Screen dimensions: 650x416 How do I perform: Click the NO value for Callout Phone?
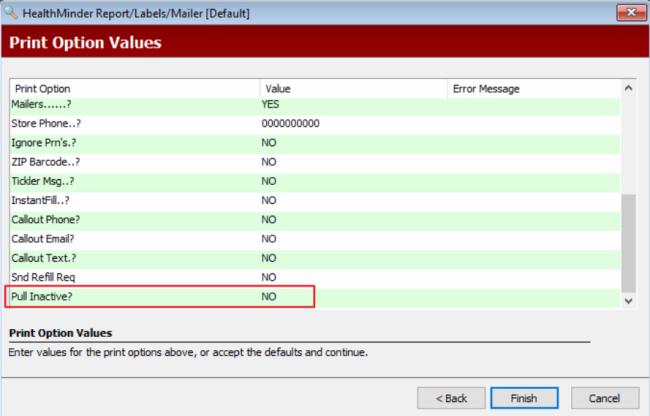269,220
